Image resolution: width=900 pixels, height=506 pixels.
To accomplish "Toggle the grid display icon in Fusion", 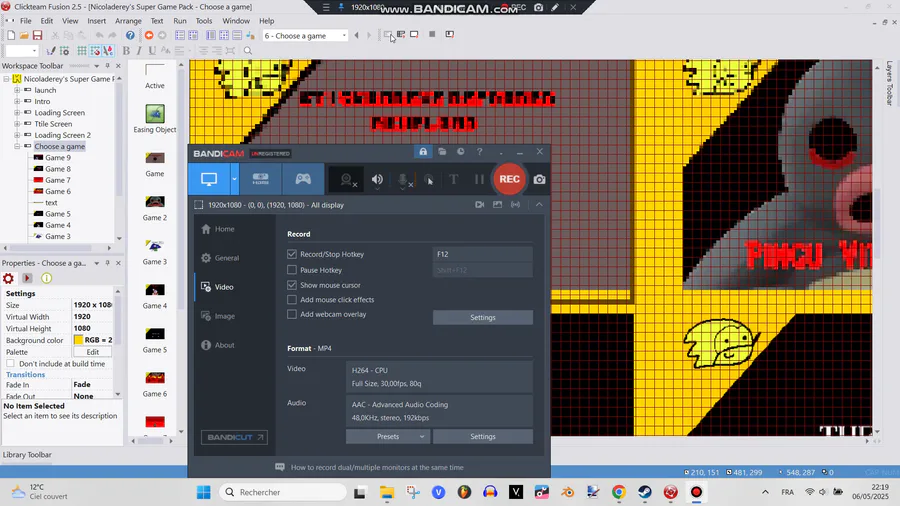I will pyautogui.click(x=82, y=50).
